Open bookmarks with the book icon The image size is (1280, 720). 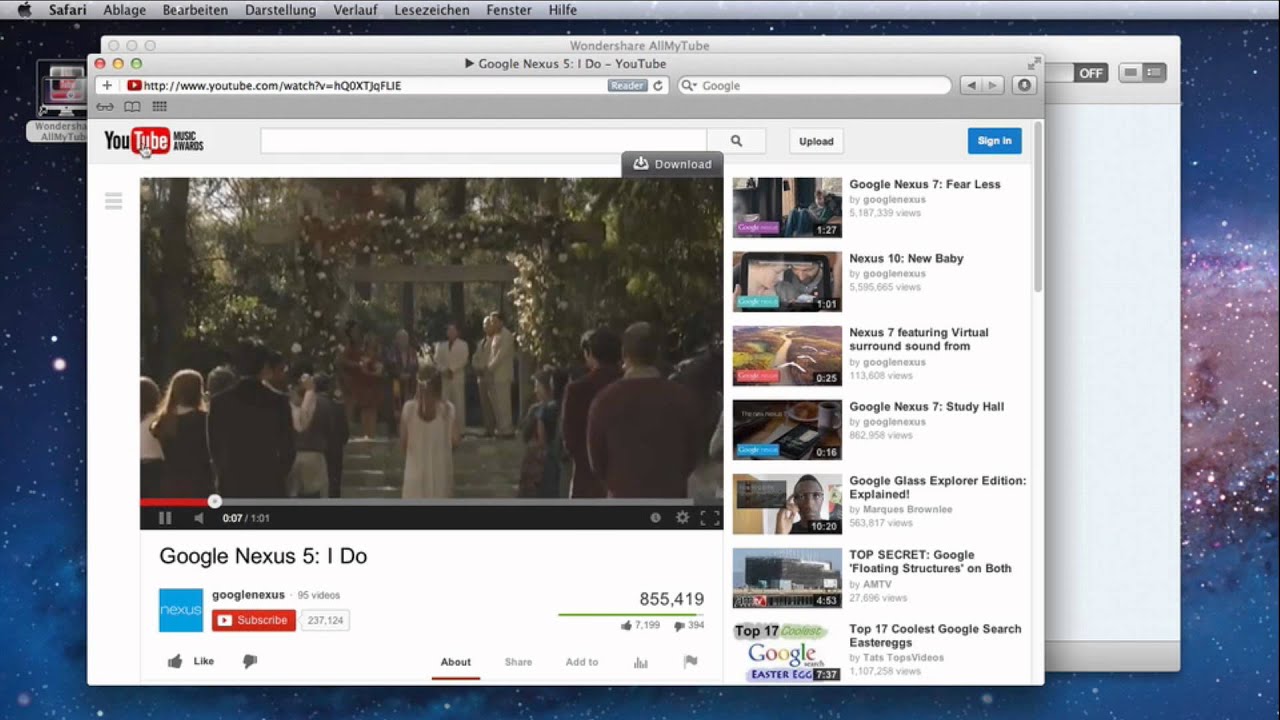click(132, 106)
